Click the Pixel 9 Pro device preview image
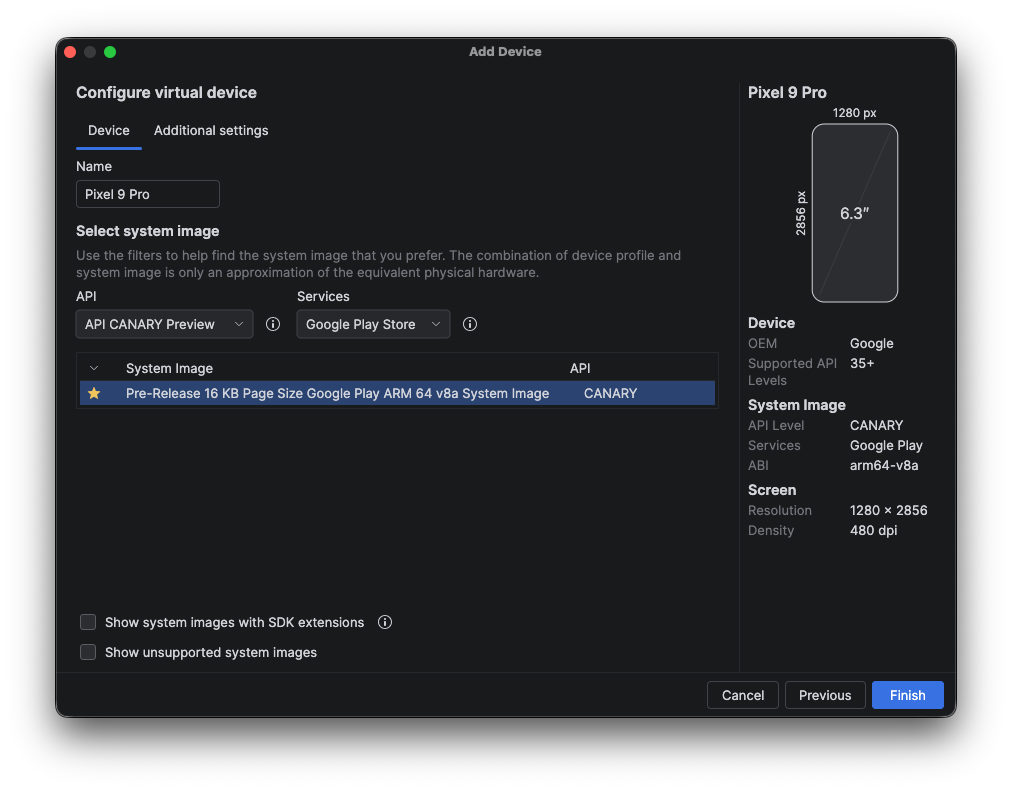Viewport: 1012px width, 791px height. pos(855,213)
